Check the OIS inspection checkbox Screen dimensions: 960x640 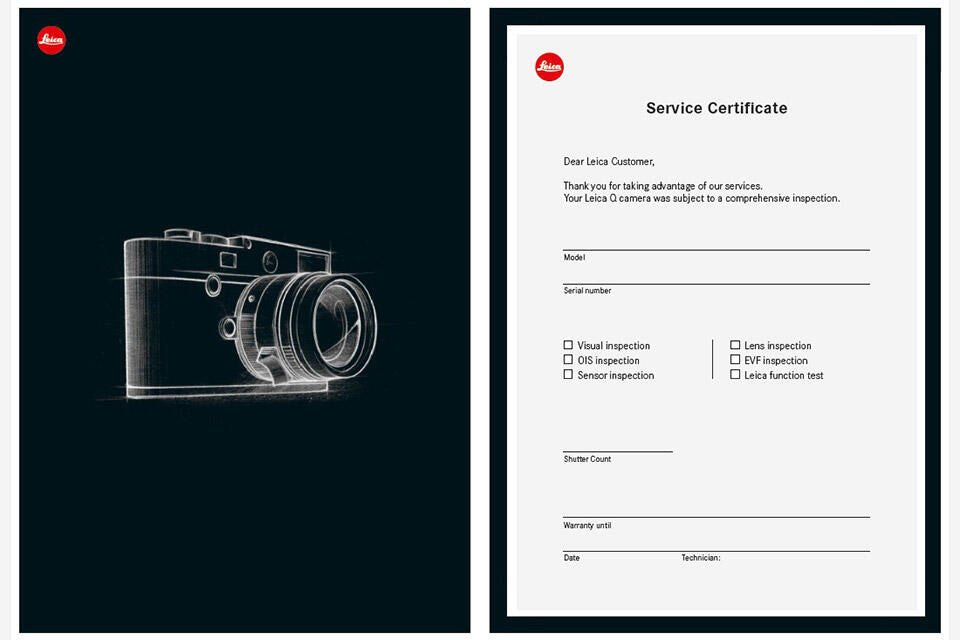coord(568,360)
